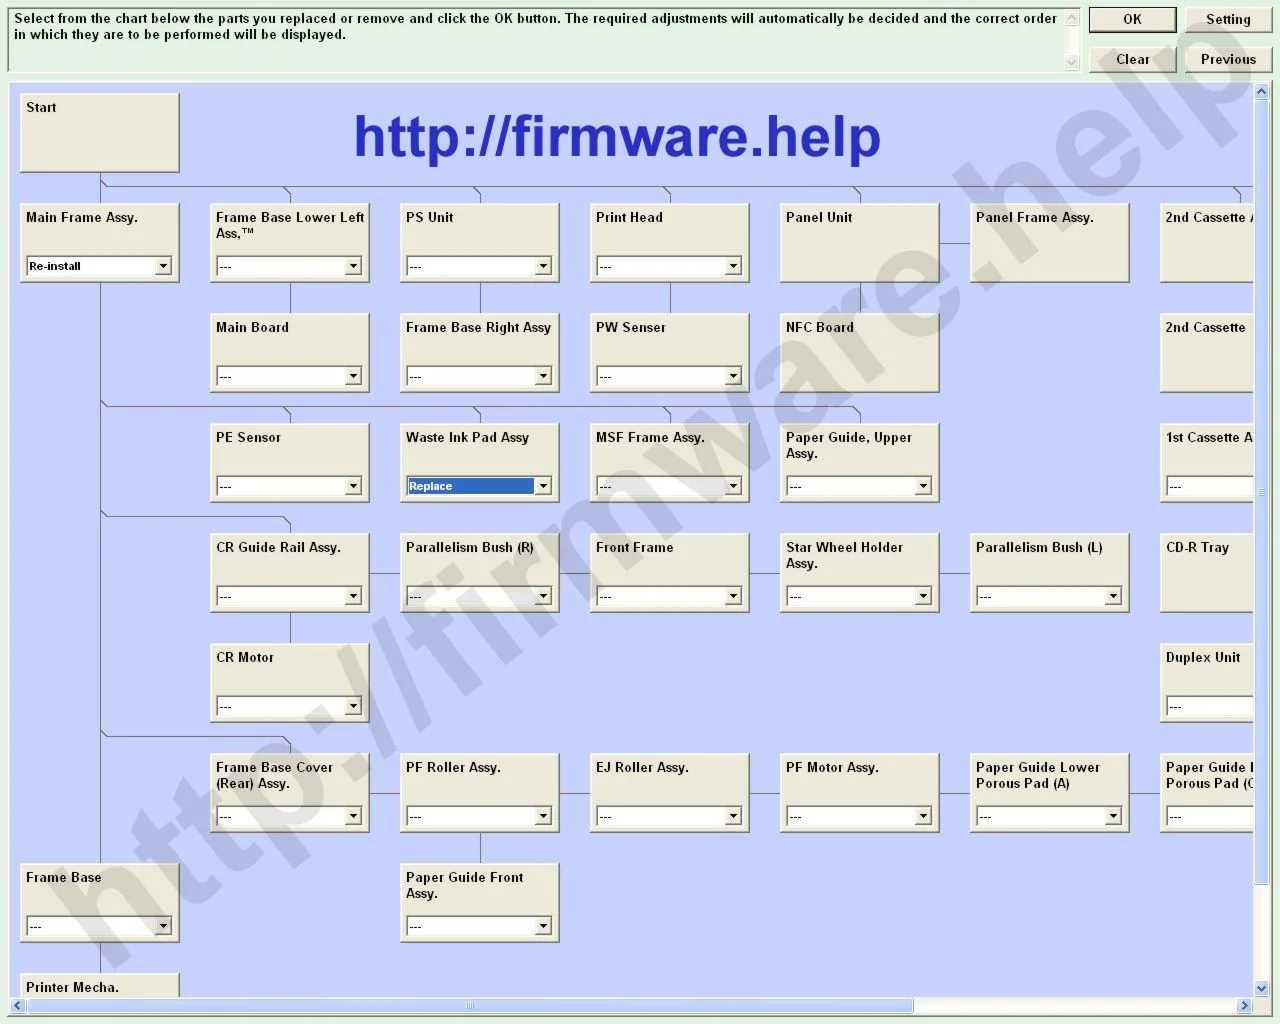Click the CD-R Tray box
The width and height of the screenshot is (1280, 1024).
(1207, 573)
